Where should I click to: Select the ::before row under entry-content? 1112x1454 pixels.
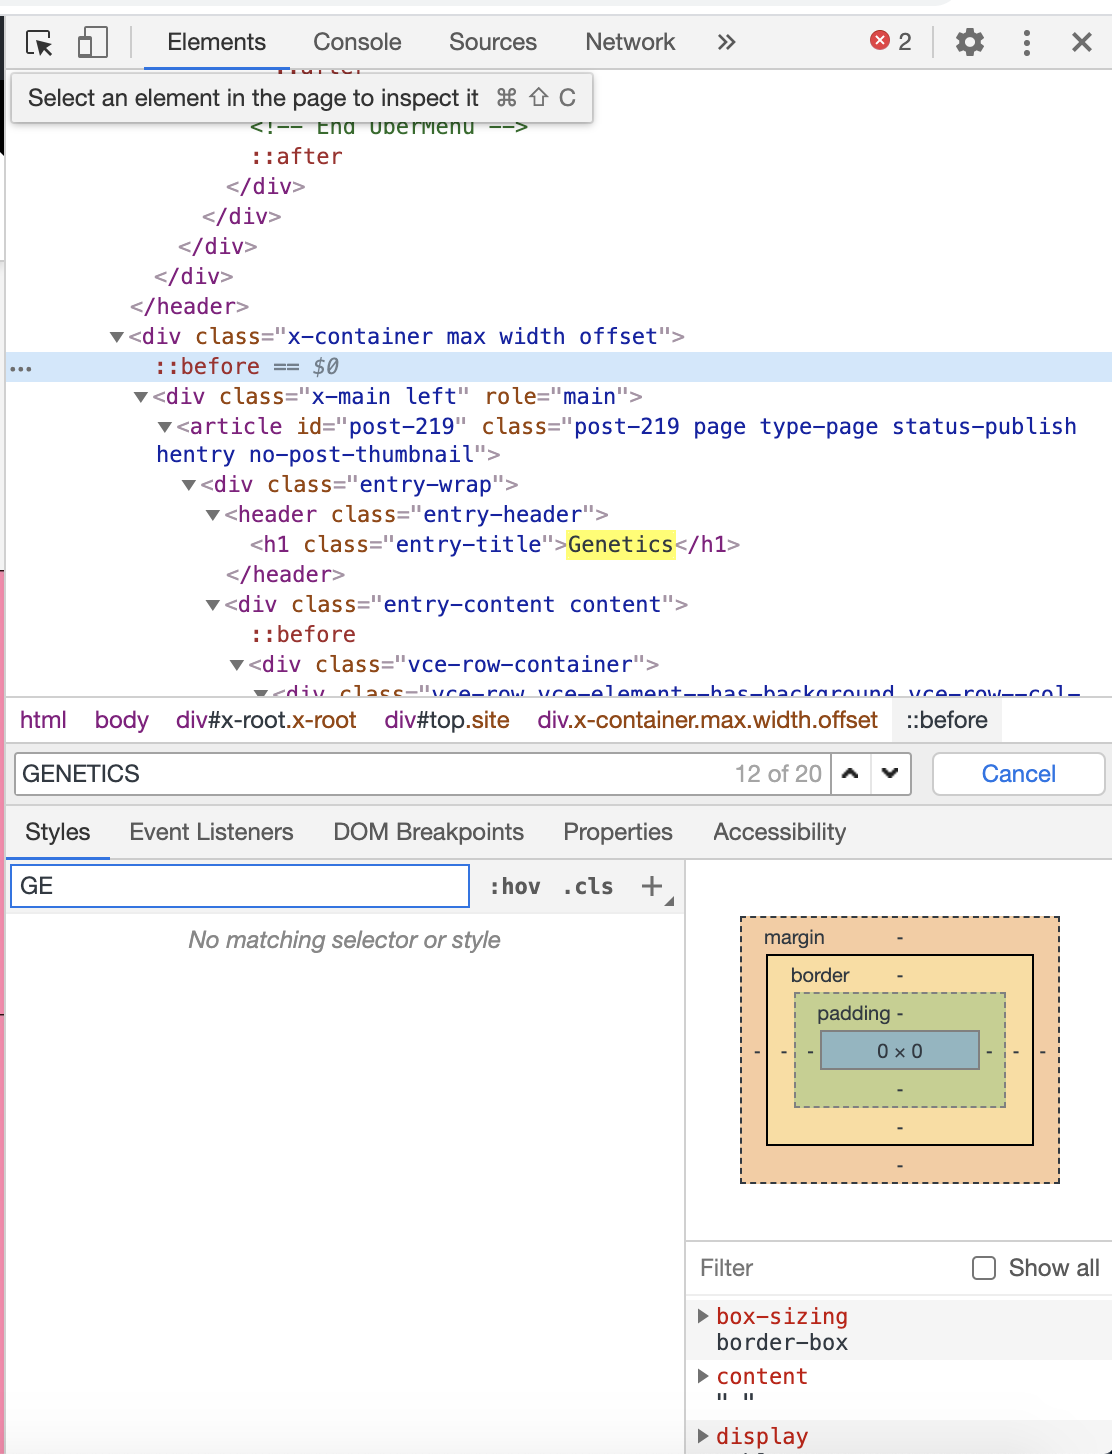click(303, 635)
